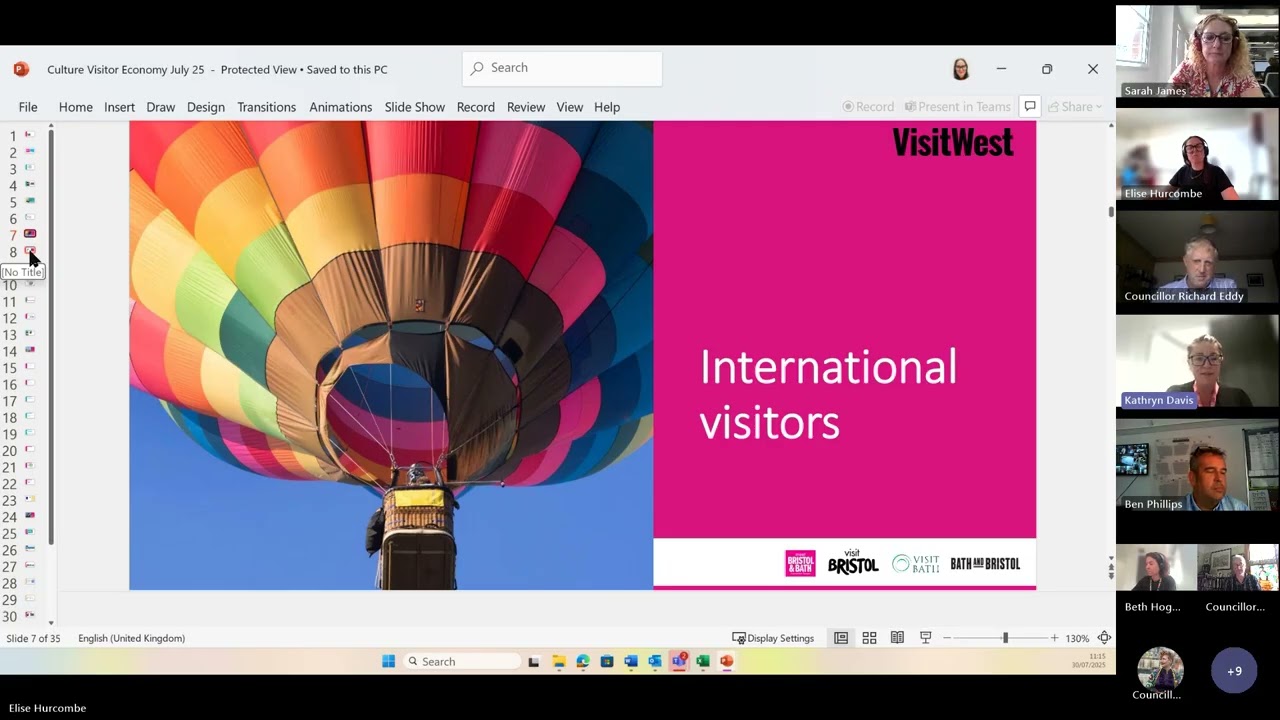1280x720 pixels.
Task: Switch to the Review tab
Action: point(525,107)
